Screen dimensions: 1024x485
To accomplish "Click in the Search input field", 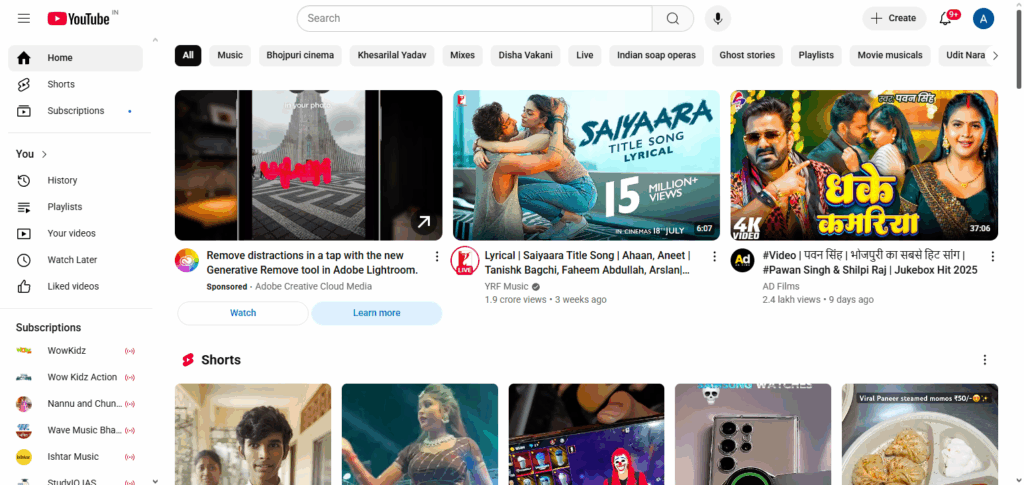I will pyautogui.click(x=475, y=18).
